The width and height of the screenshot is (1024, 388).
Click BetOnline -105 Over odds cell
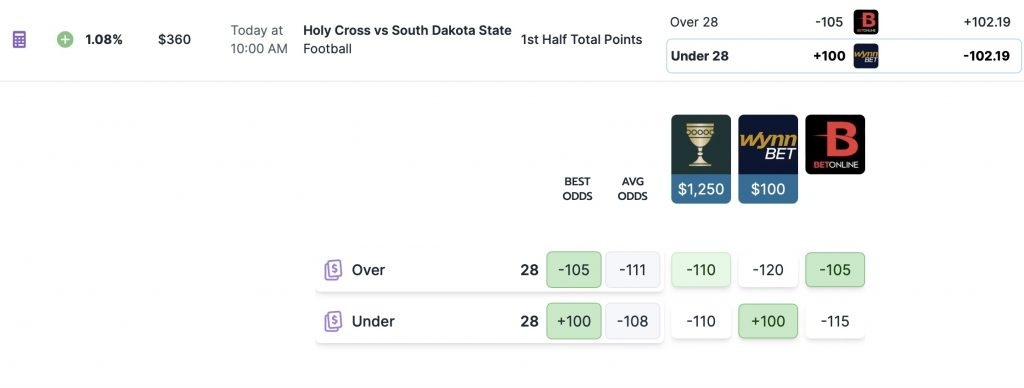(835, 270)
